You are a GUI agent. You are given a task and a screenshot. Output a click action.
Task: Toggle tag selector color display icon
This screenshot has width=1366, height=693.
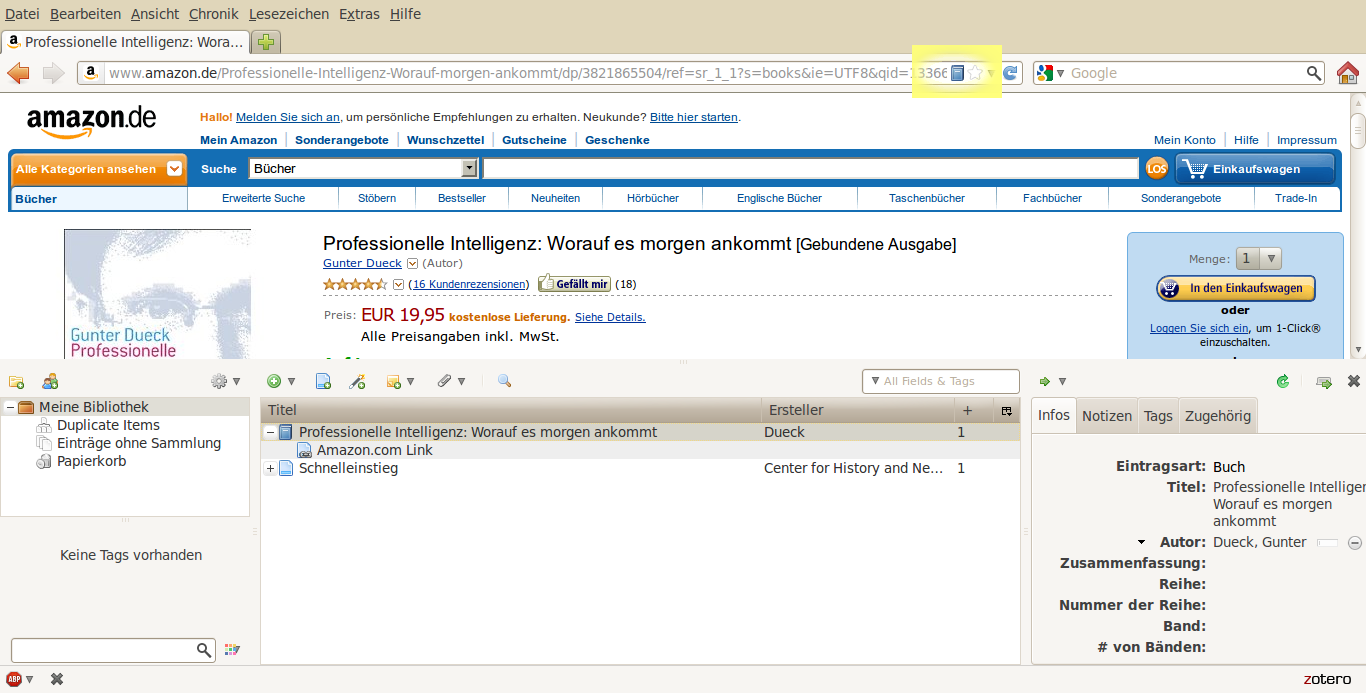[x=232, y=650]
